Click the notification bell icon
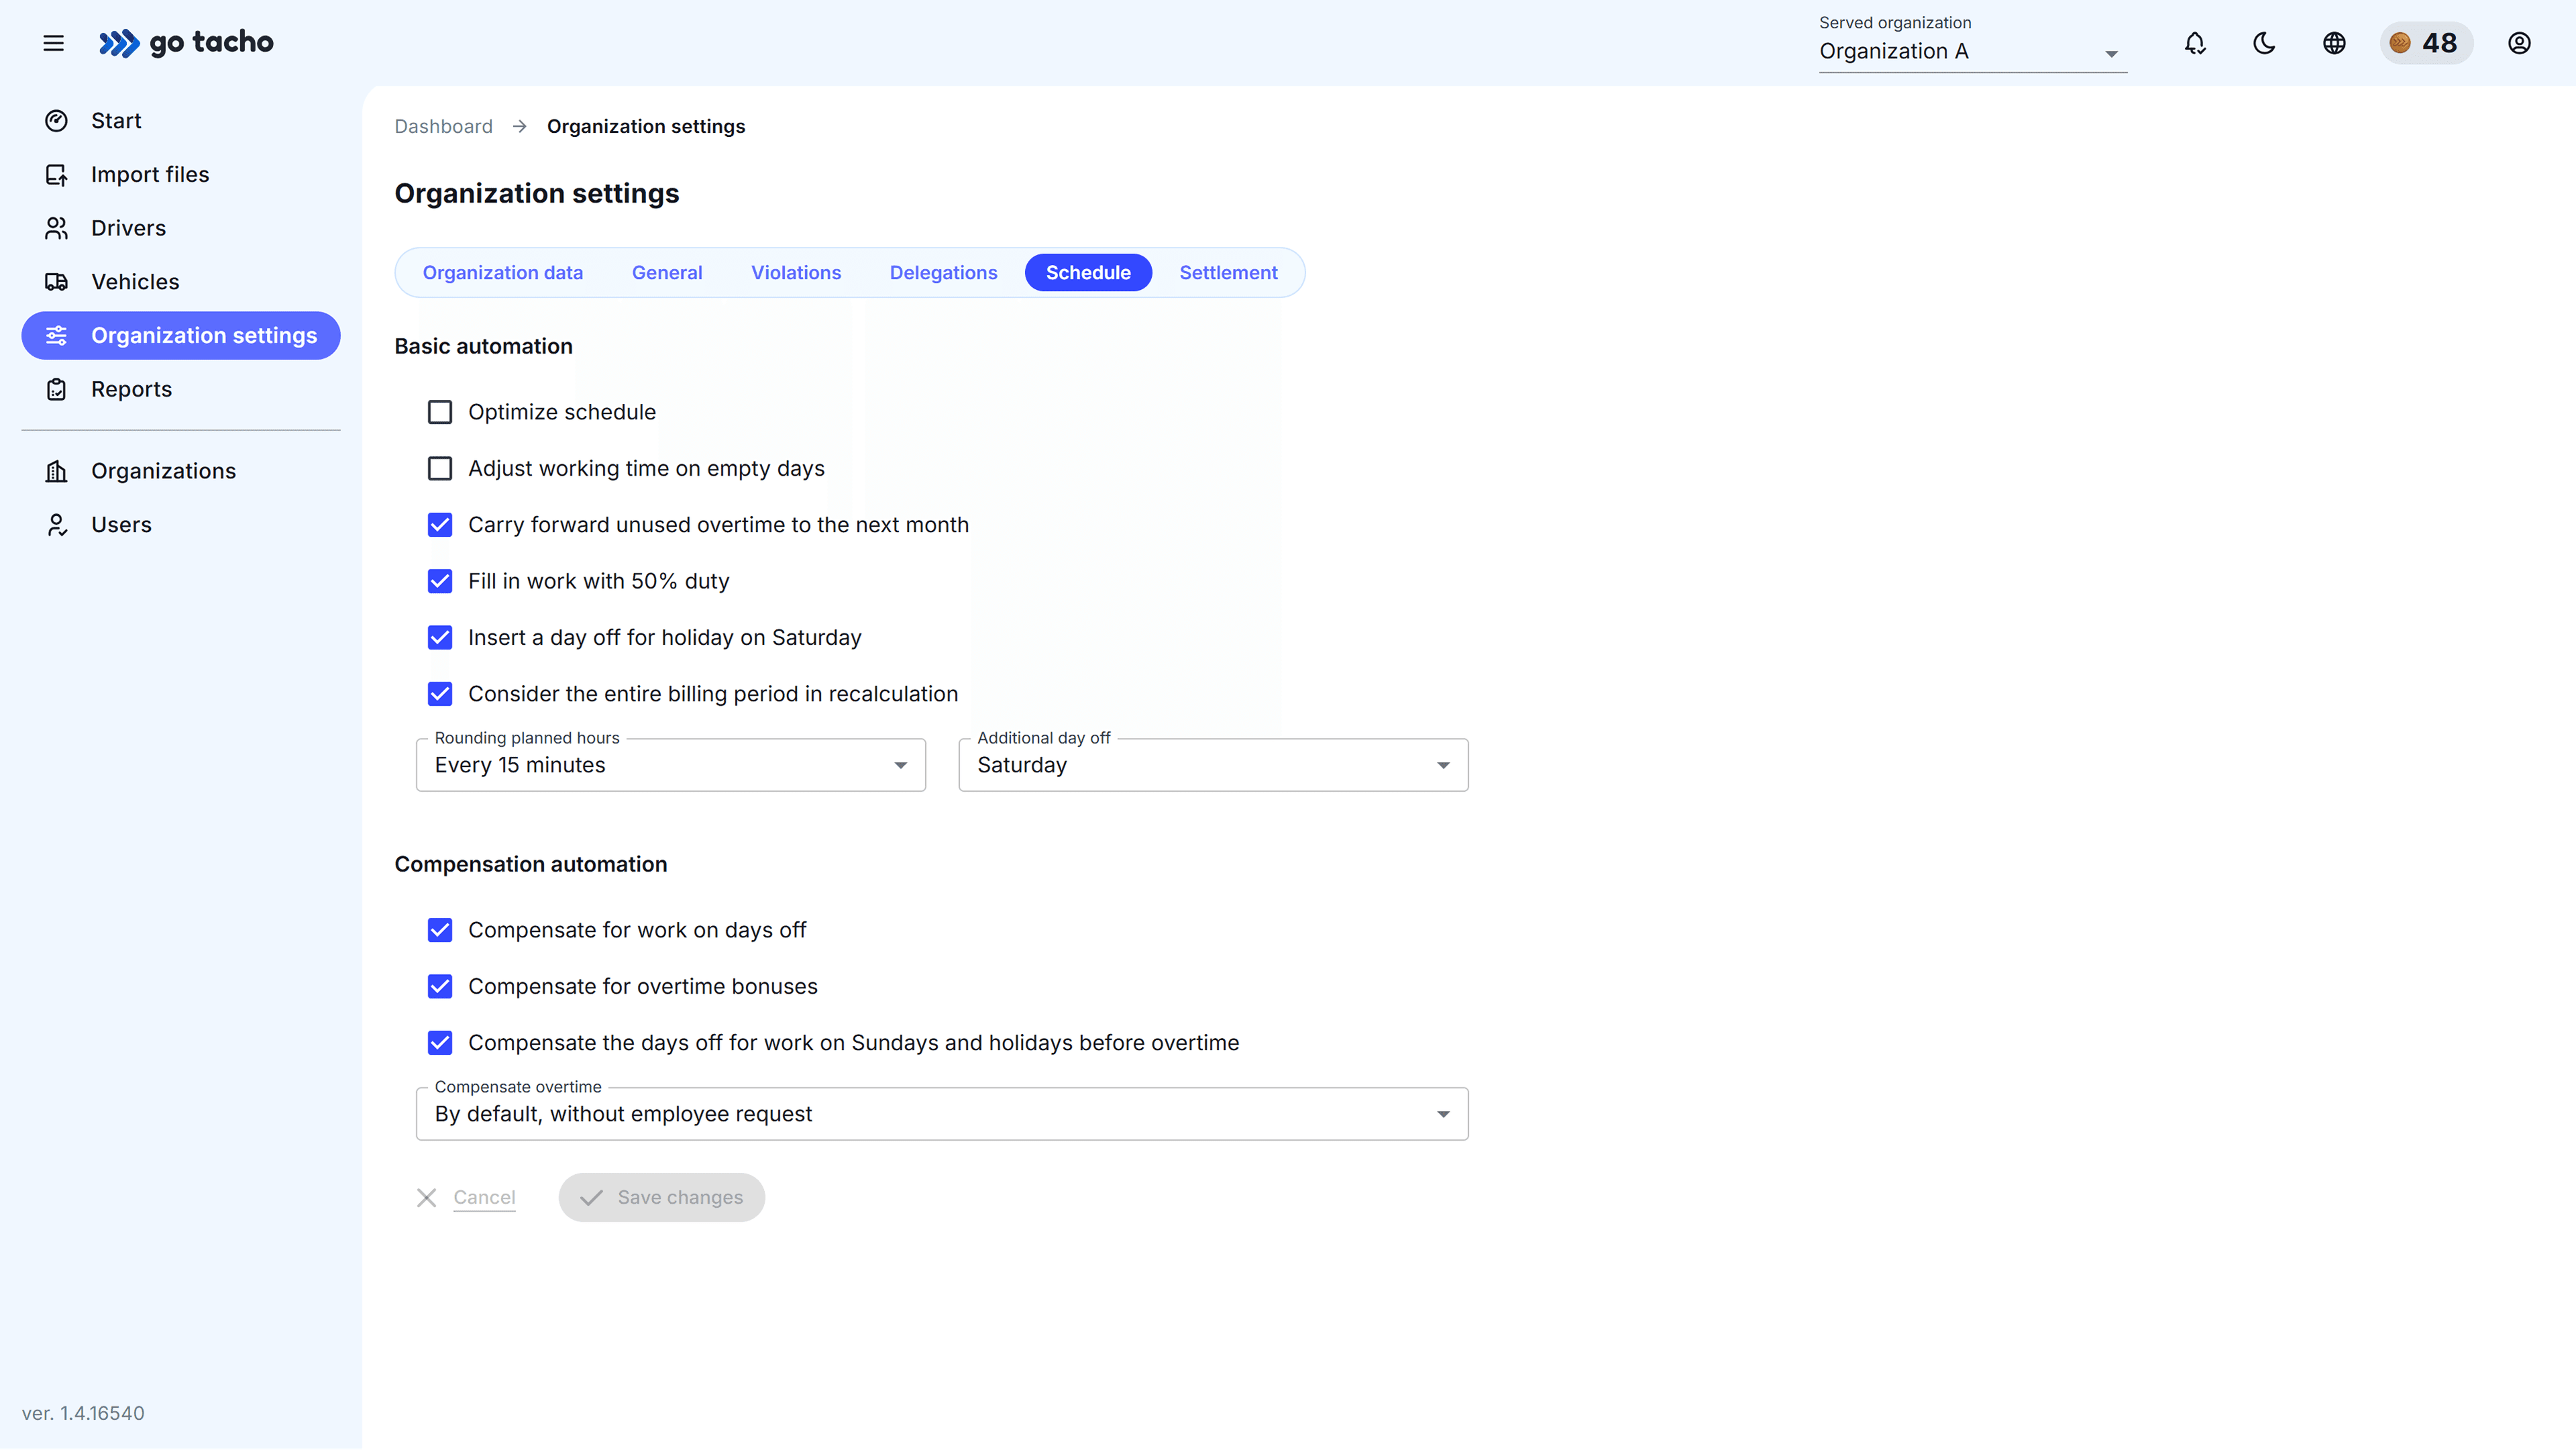 click(x=2194, y=43)
